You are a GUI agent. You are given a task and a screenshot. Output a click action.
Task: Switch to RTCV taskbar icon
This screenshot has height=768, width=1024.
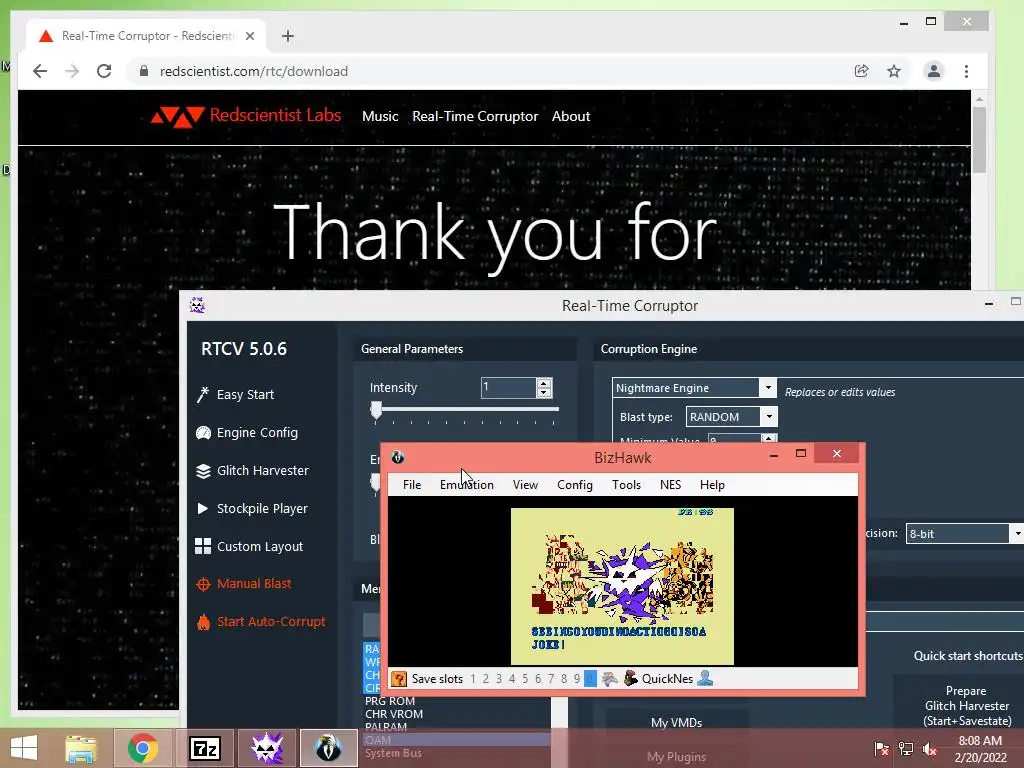point(267,748)
